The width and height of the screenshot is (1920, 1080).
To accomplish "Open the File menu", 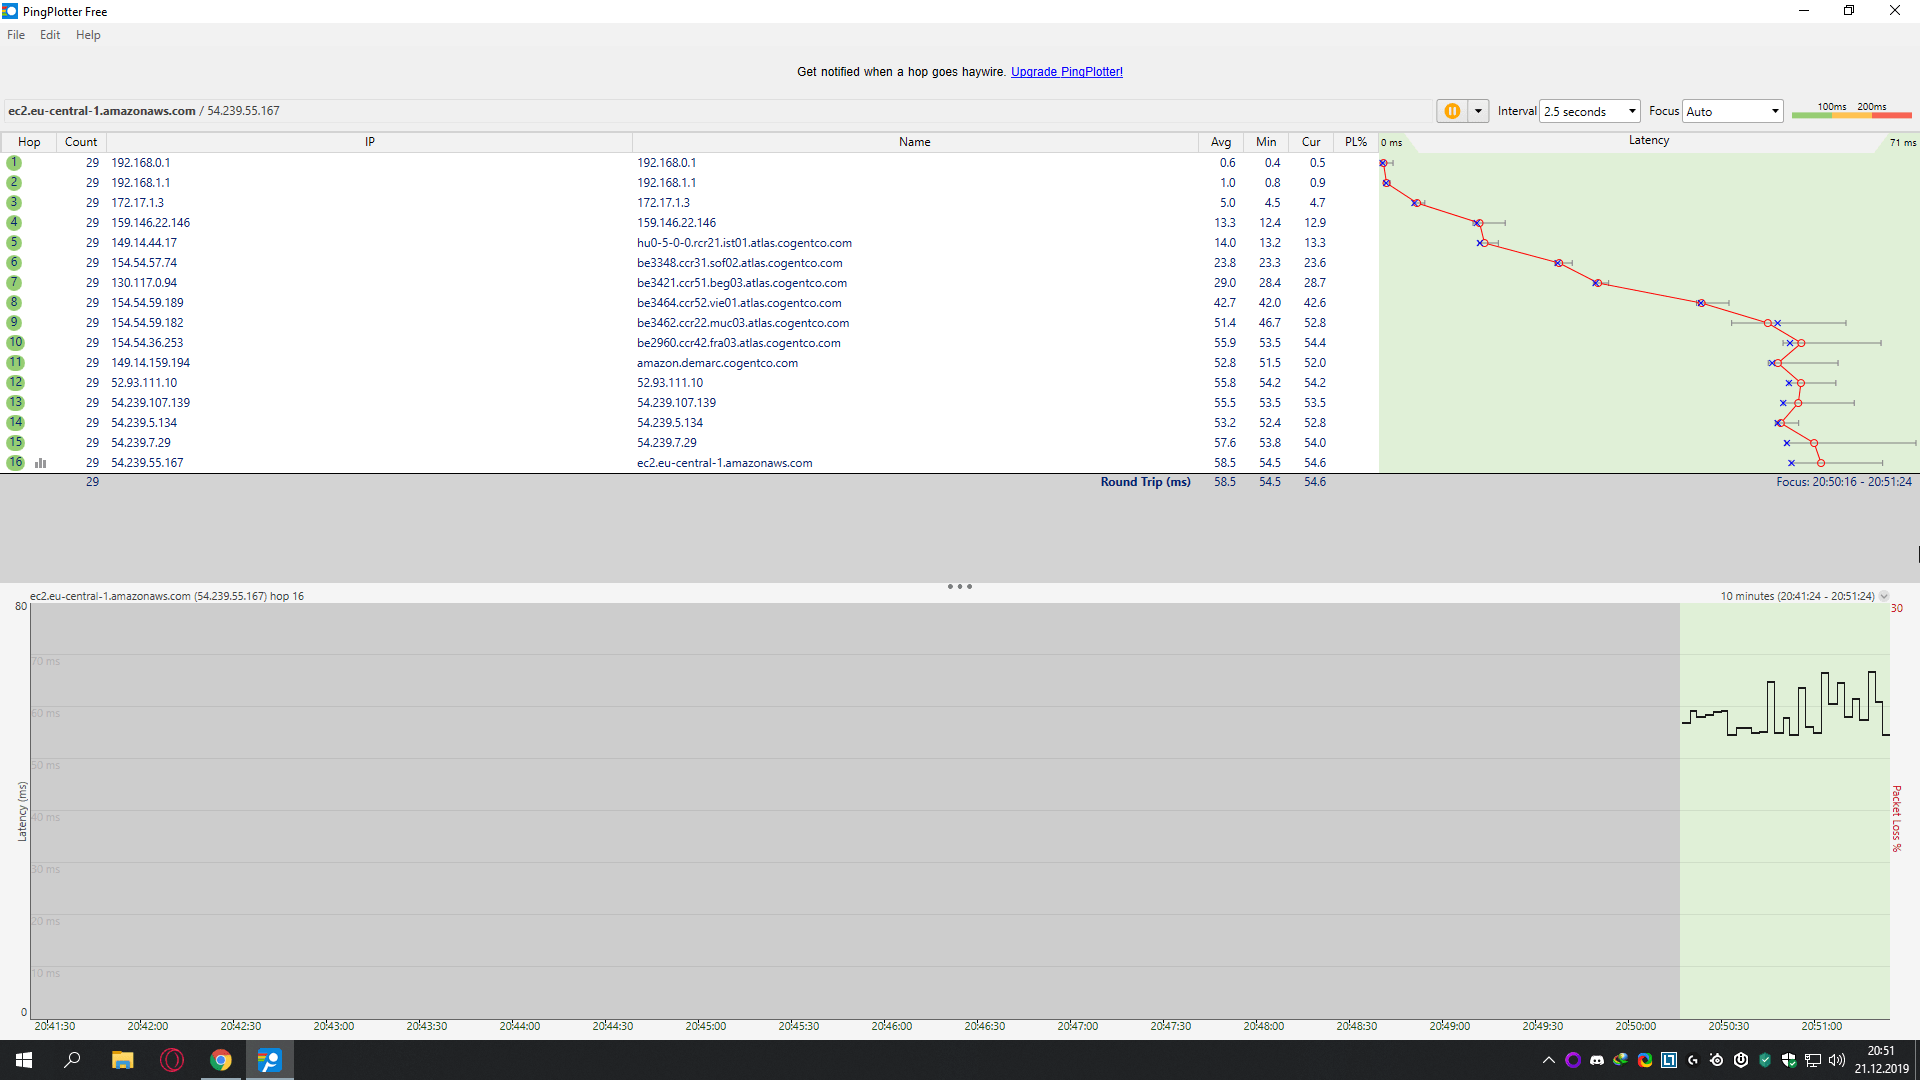I will tap(16, 35).
